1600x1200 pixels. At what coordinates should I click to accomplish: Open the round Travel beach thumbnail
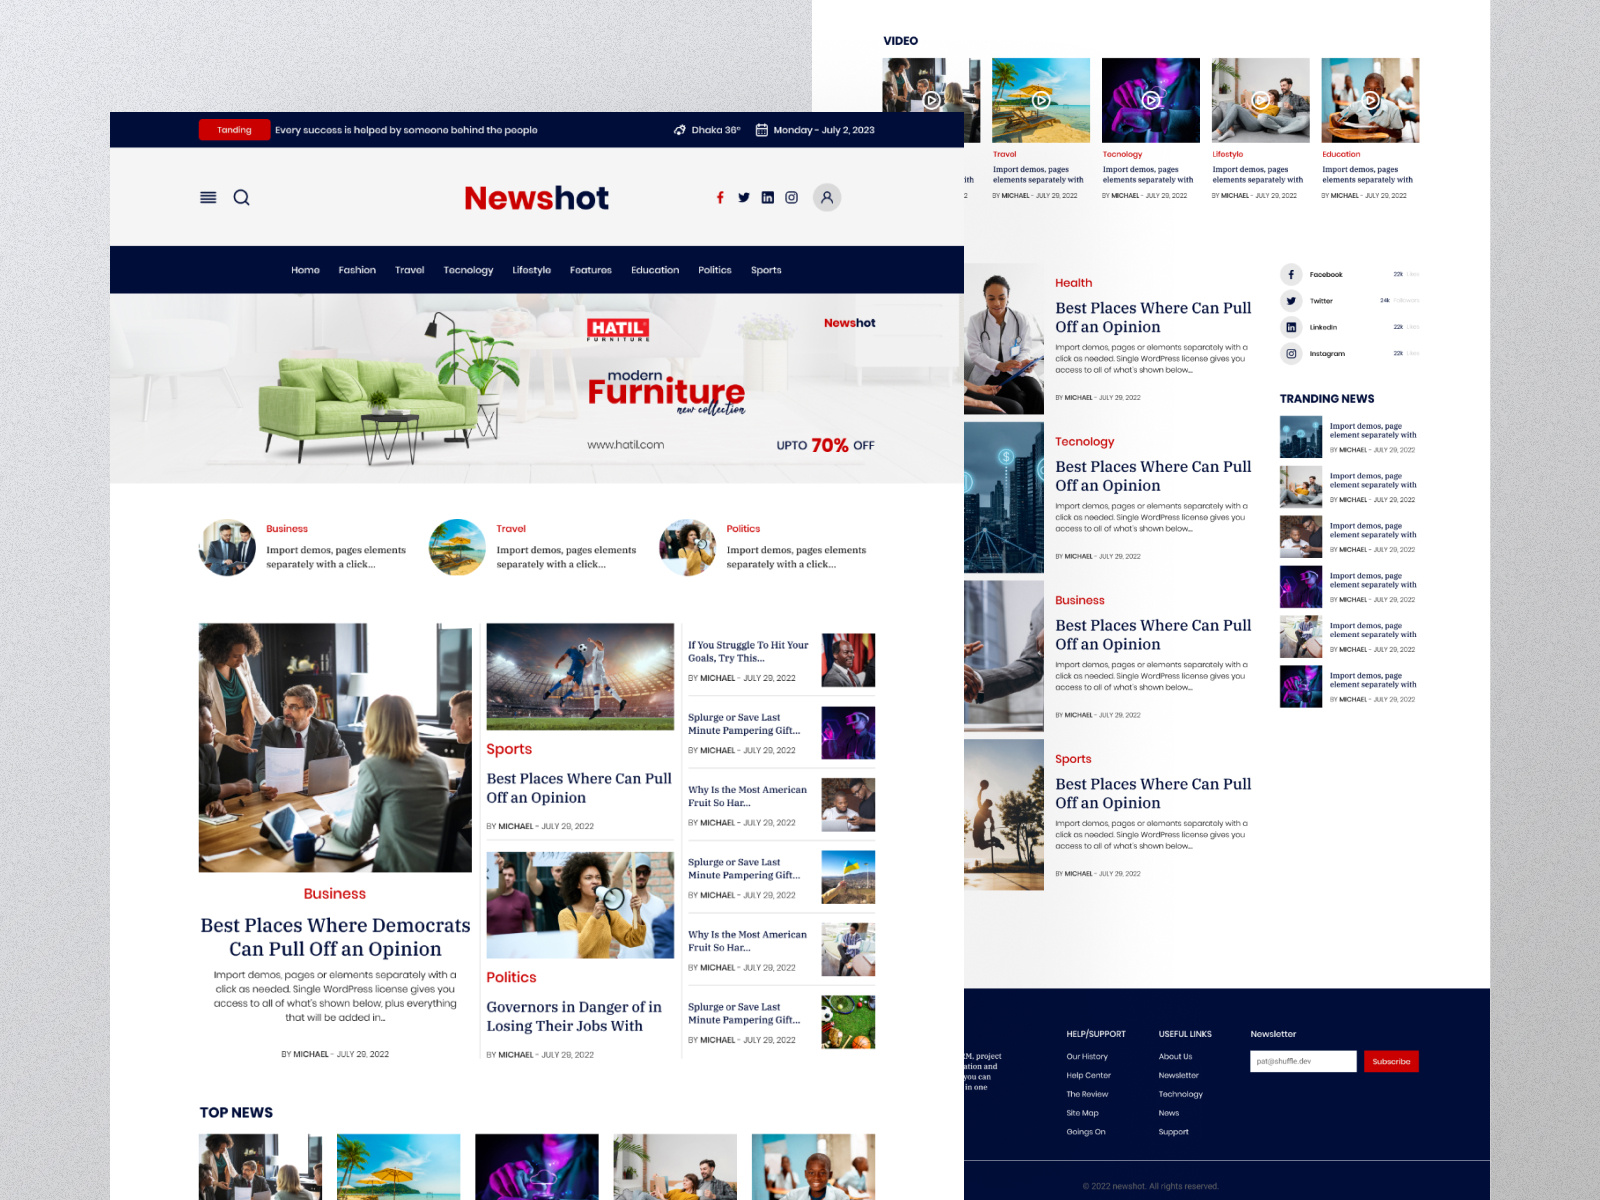point(457,547)
